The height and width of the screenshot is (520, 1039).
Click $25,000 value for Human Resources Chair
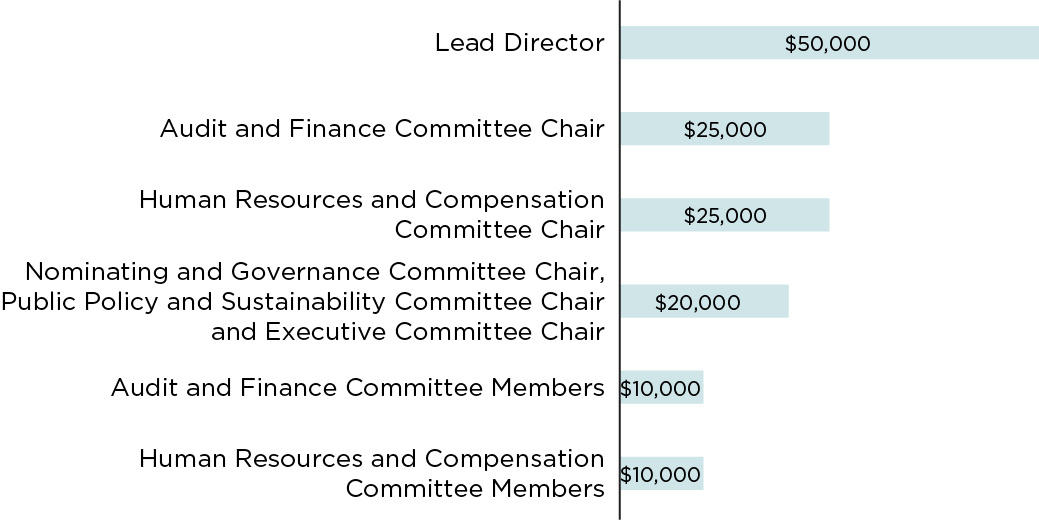pos(725,216)
